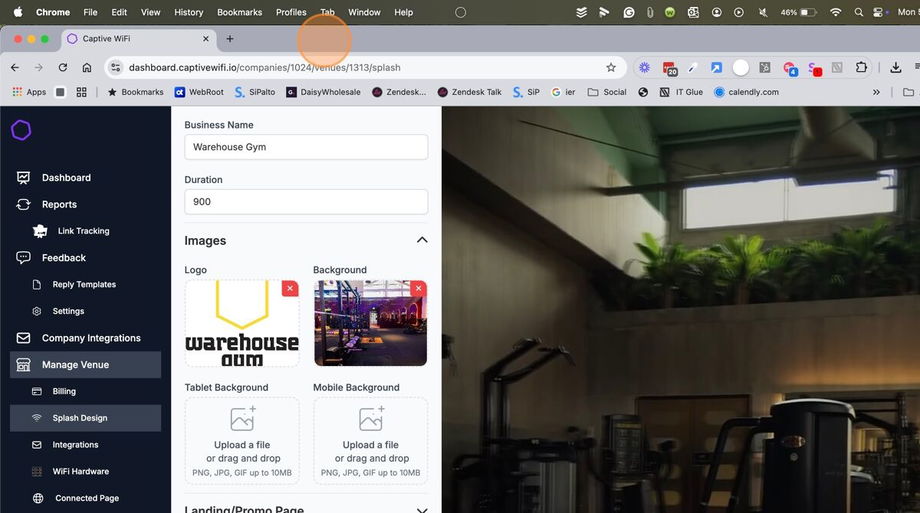
Task: Open the Profiles menu
Action: pos(291,12)
